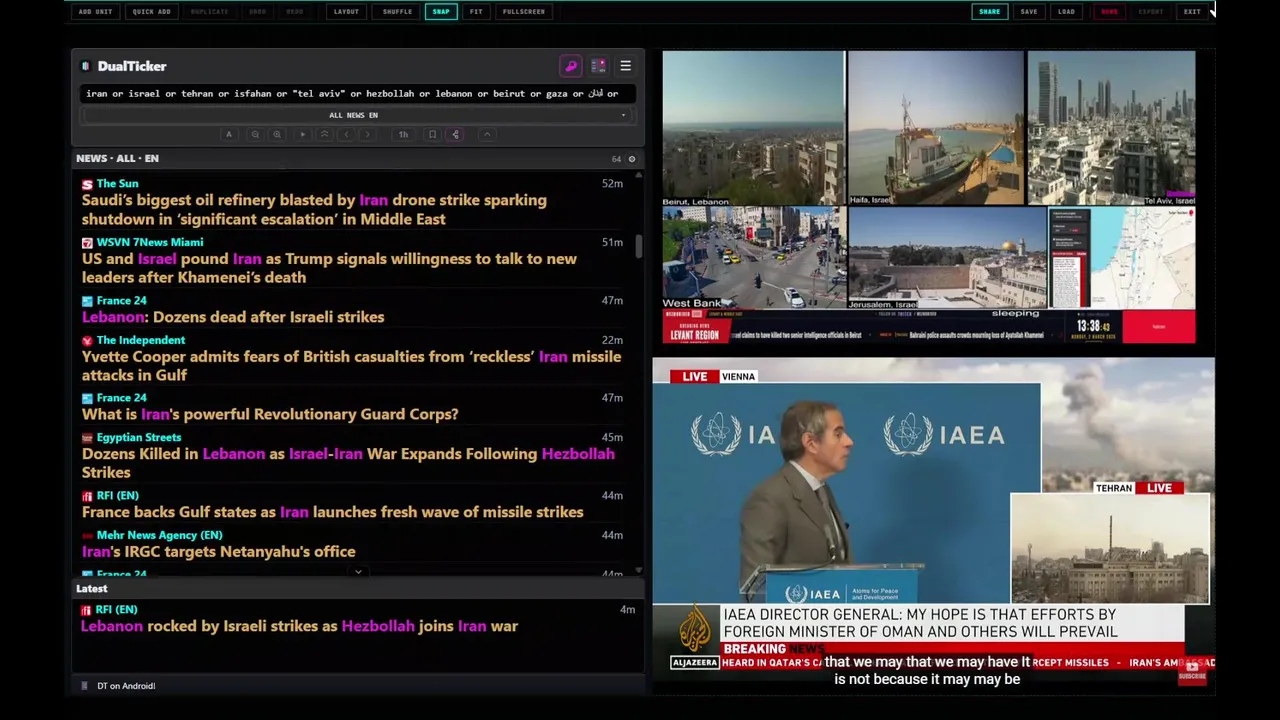The height and width of the screenshot is (720, 1280).
Task: Click icon beside DT on Android
Action: [x=85, y=686]
